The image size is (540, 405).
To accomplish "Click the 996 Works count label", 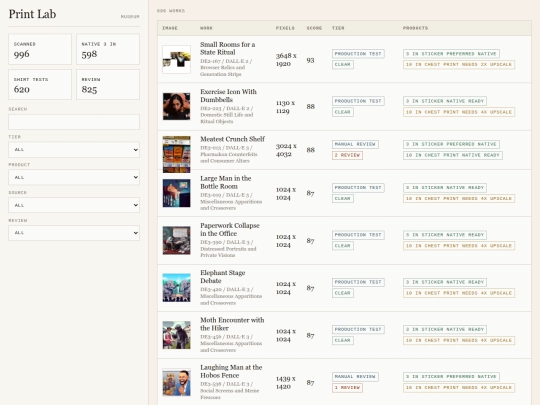I will 171,11.
